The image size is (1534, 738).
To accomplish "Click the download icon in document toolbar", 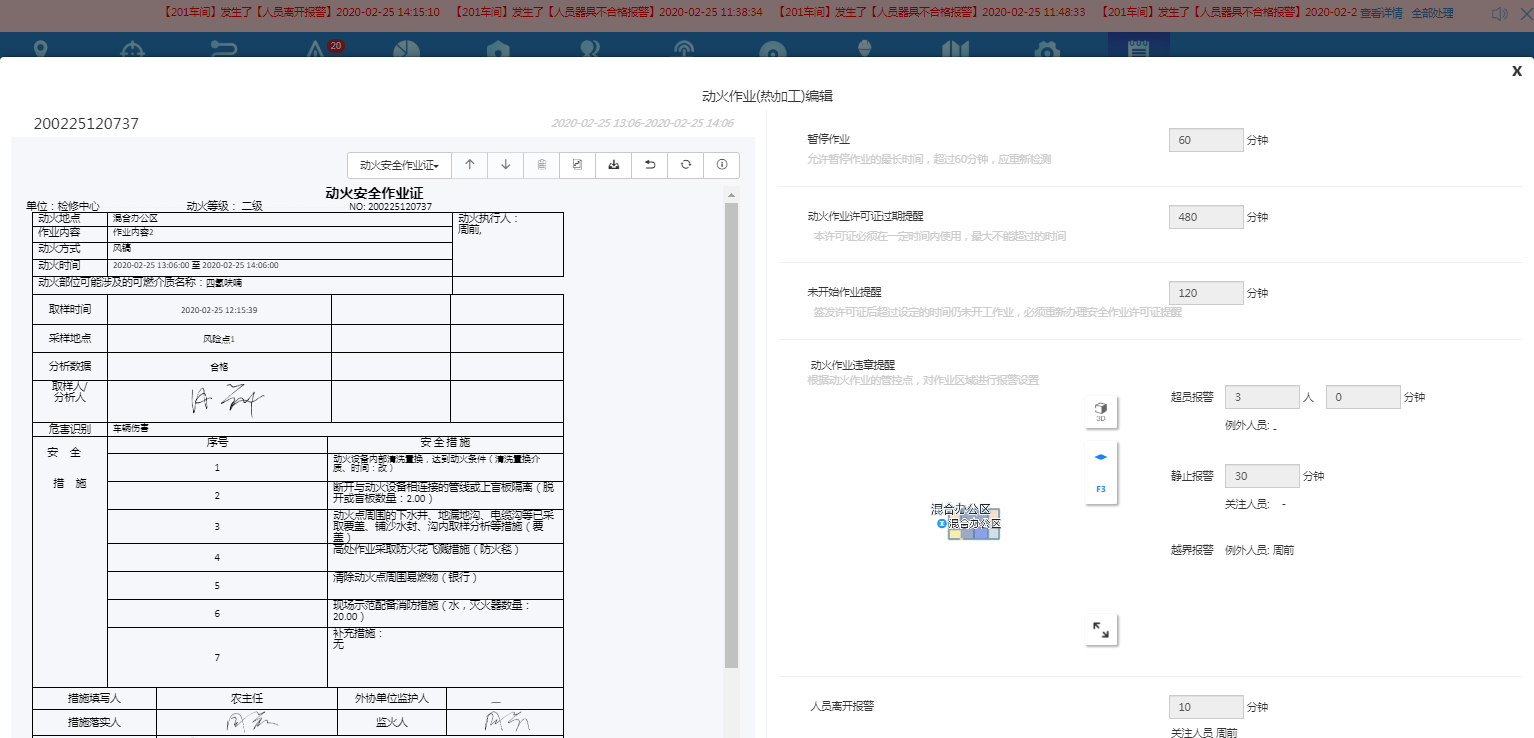I will click(613, 165).
